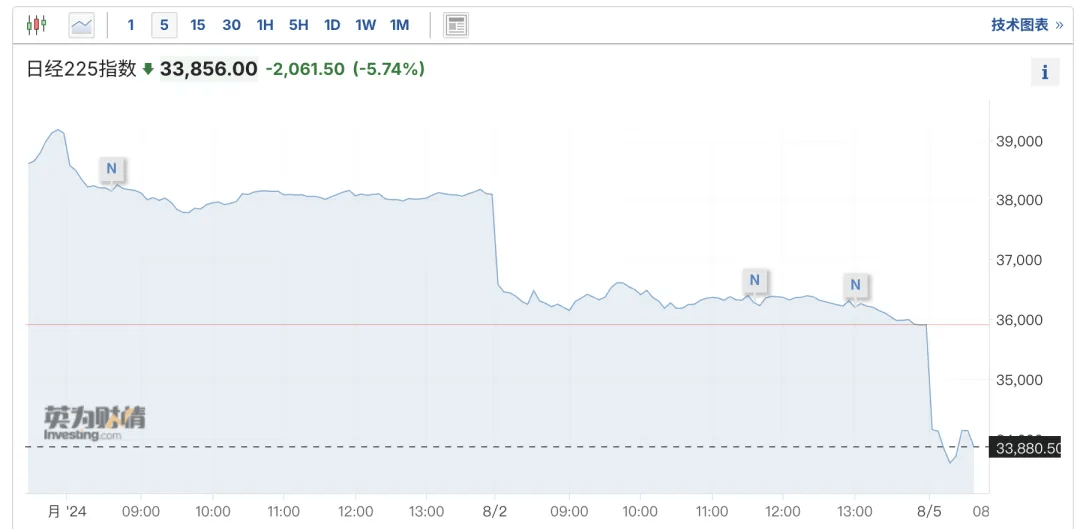Open first news marker near 09:00
1080x529 pixels.
click(x=112, y=167)
